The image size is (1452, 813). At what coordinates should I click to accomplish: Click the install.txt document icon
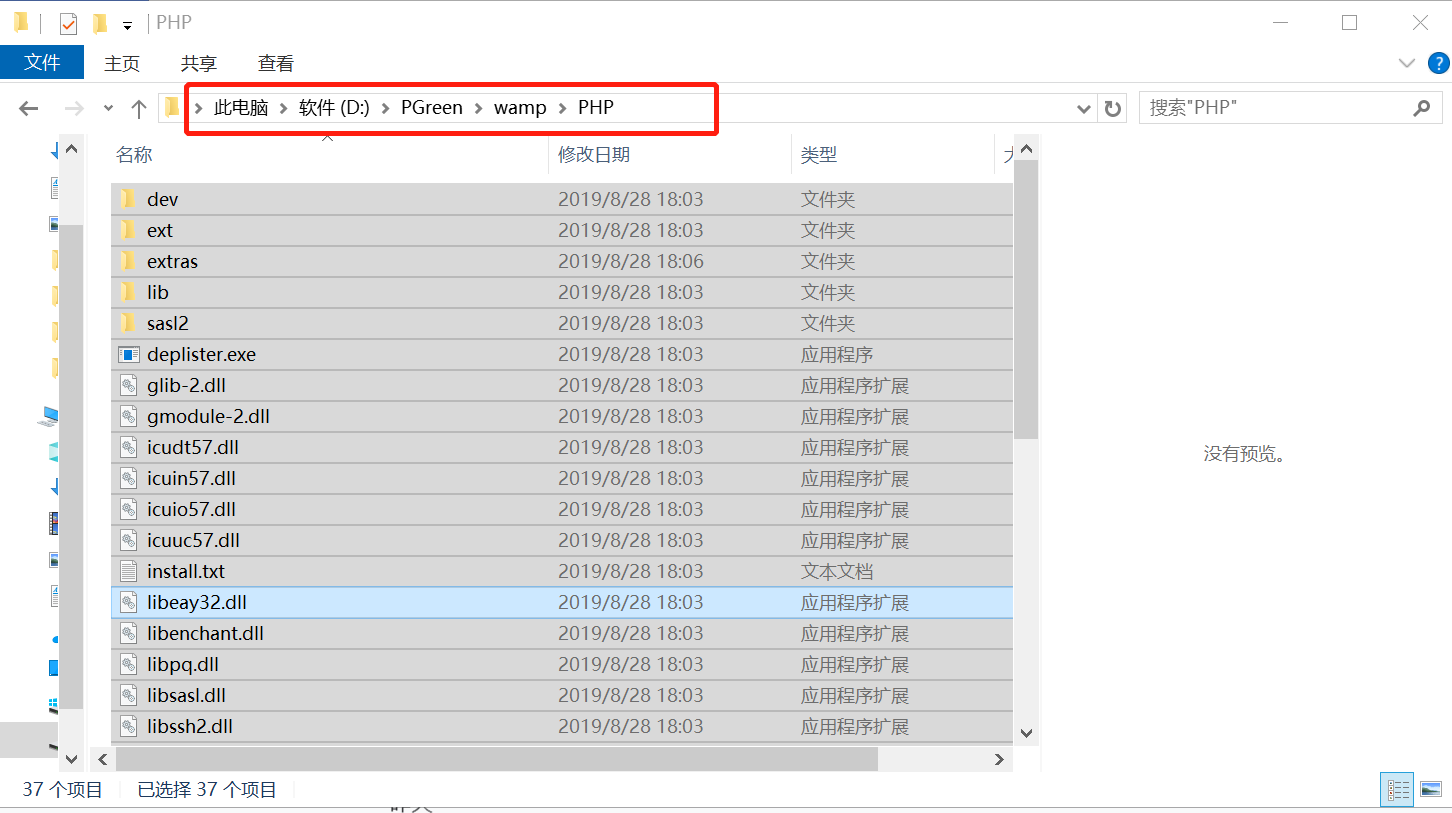[x=128, y=571]
